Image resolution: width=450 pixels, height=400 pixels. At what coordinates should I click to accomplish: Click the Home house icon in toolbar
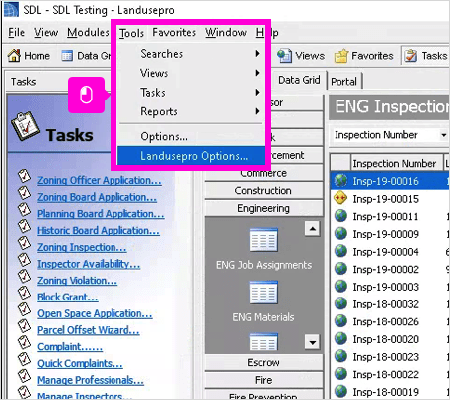[x=14, y=56]
